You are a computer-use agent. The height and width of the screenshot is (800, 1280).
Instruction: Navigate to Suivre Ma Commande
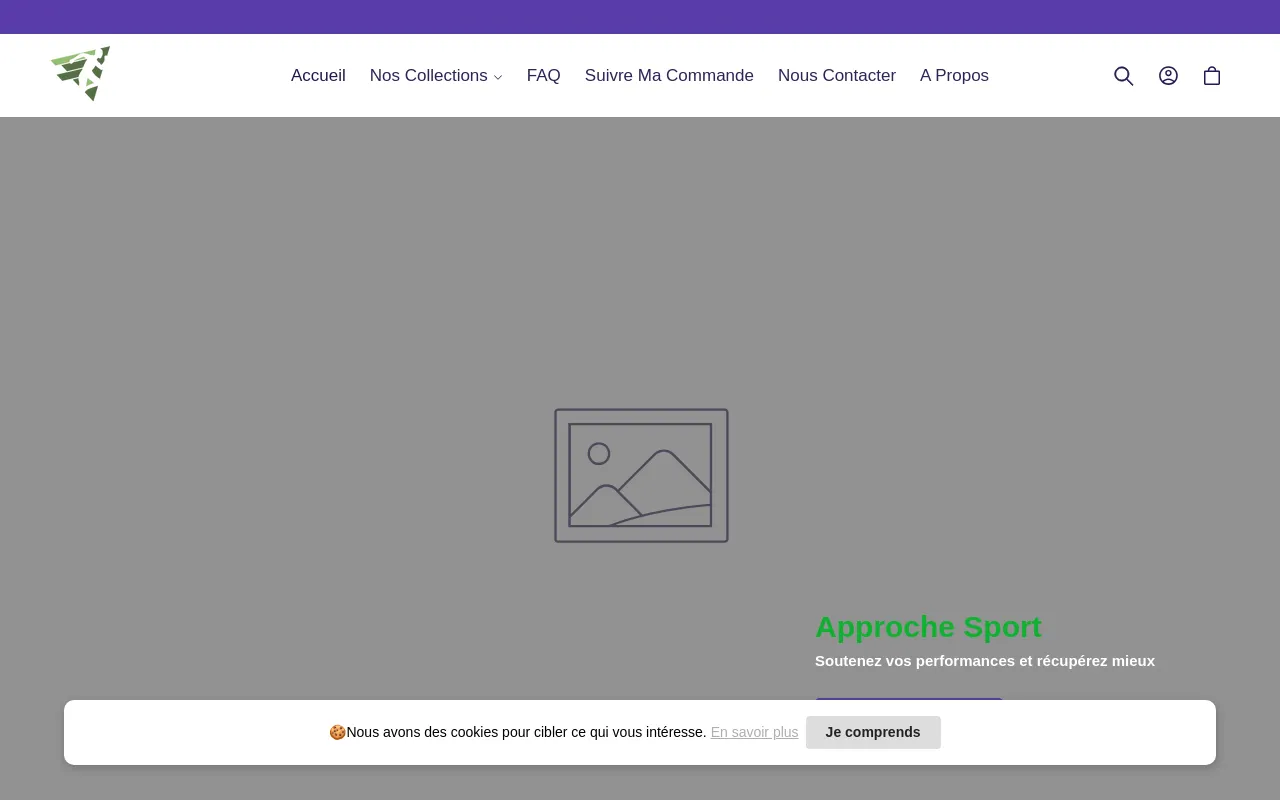[x=669, y=75]
